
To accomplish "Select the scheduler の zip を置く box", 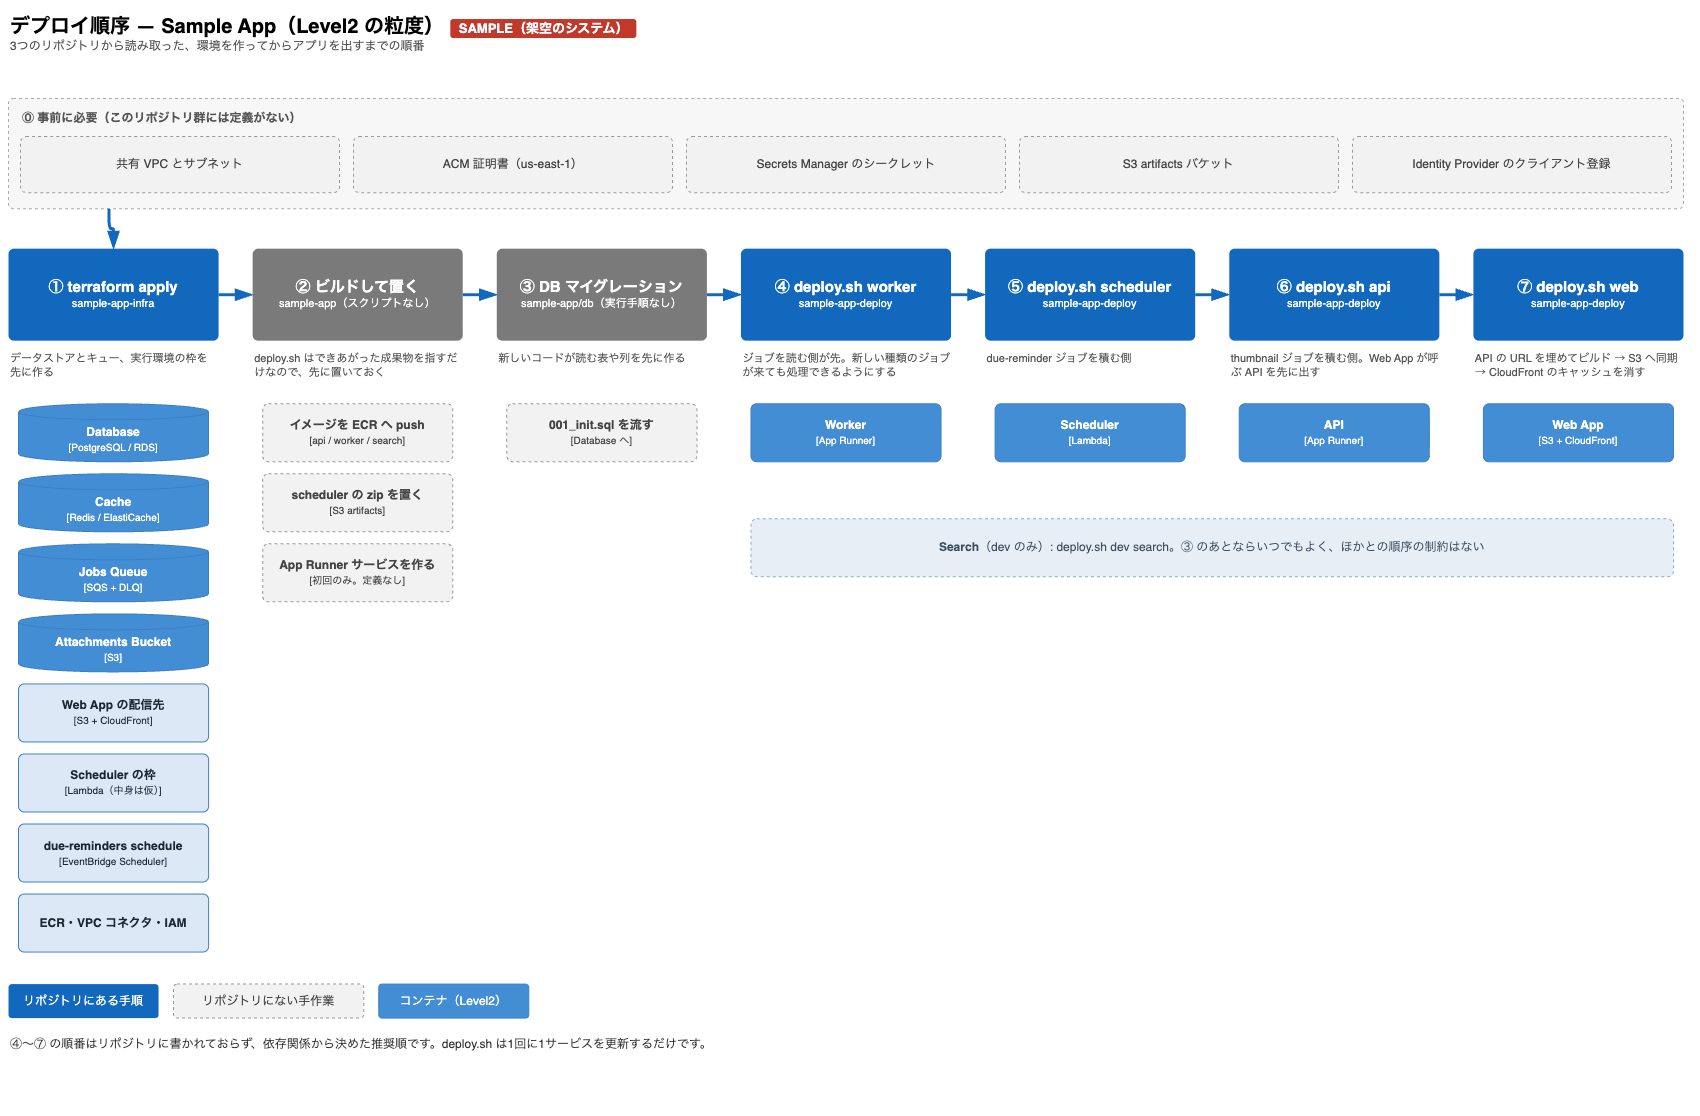I will coord(358,503).
